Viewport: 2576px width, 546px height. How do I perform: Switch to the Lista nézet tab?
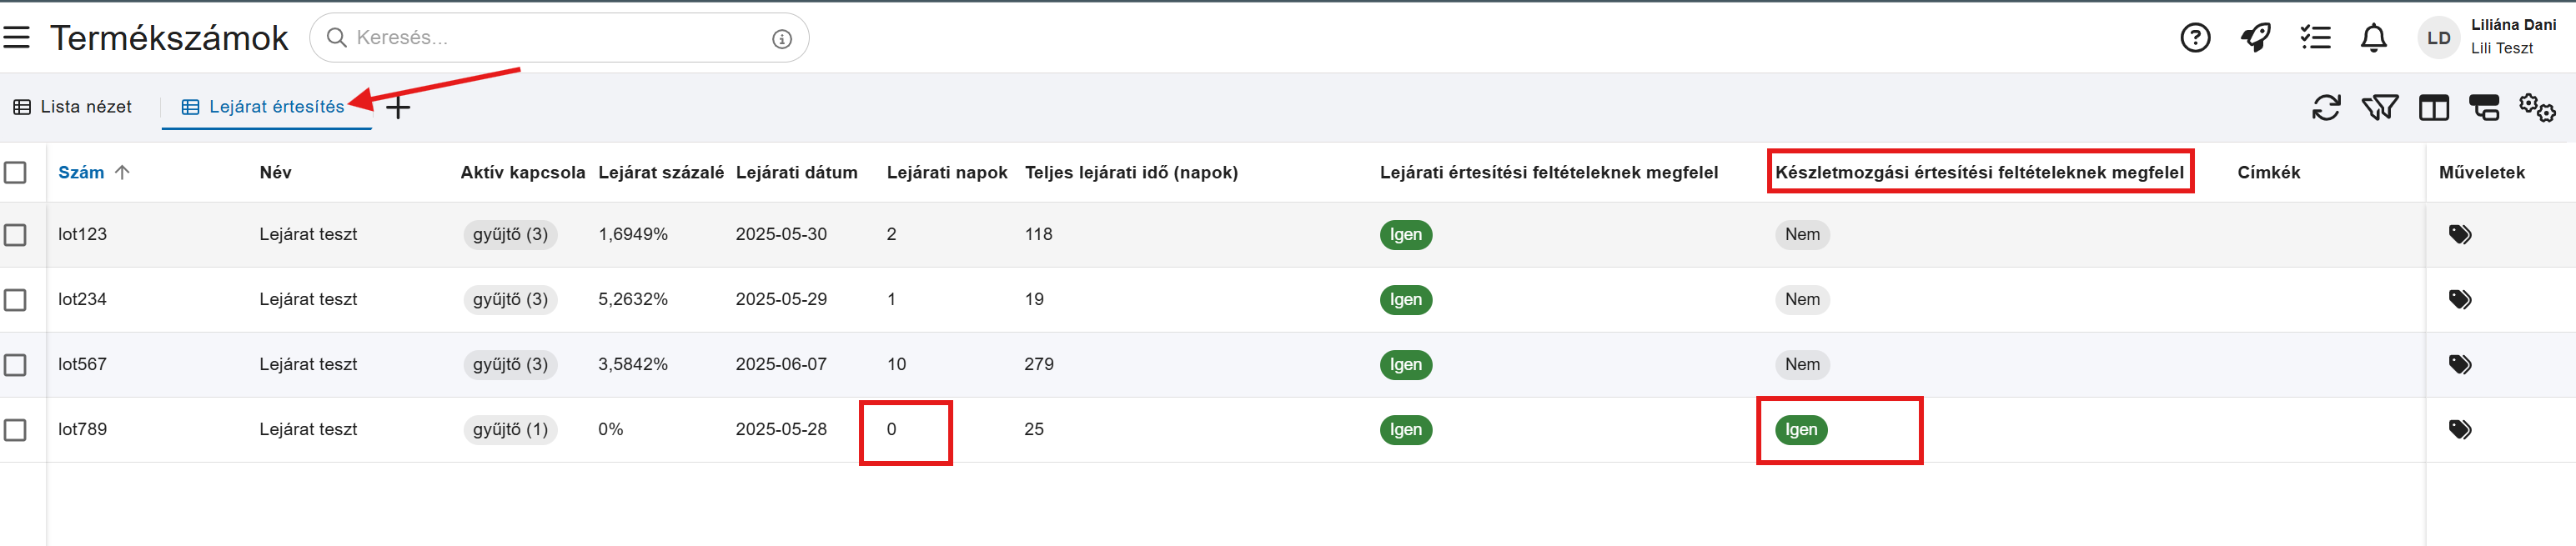(x=73, y=107)
